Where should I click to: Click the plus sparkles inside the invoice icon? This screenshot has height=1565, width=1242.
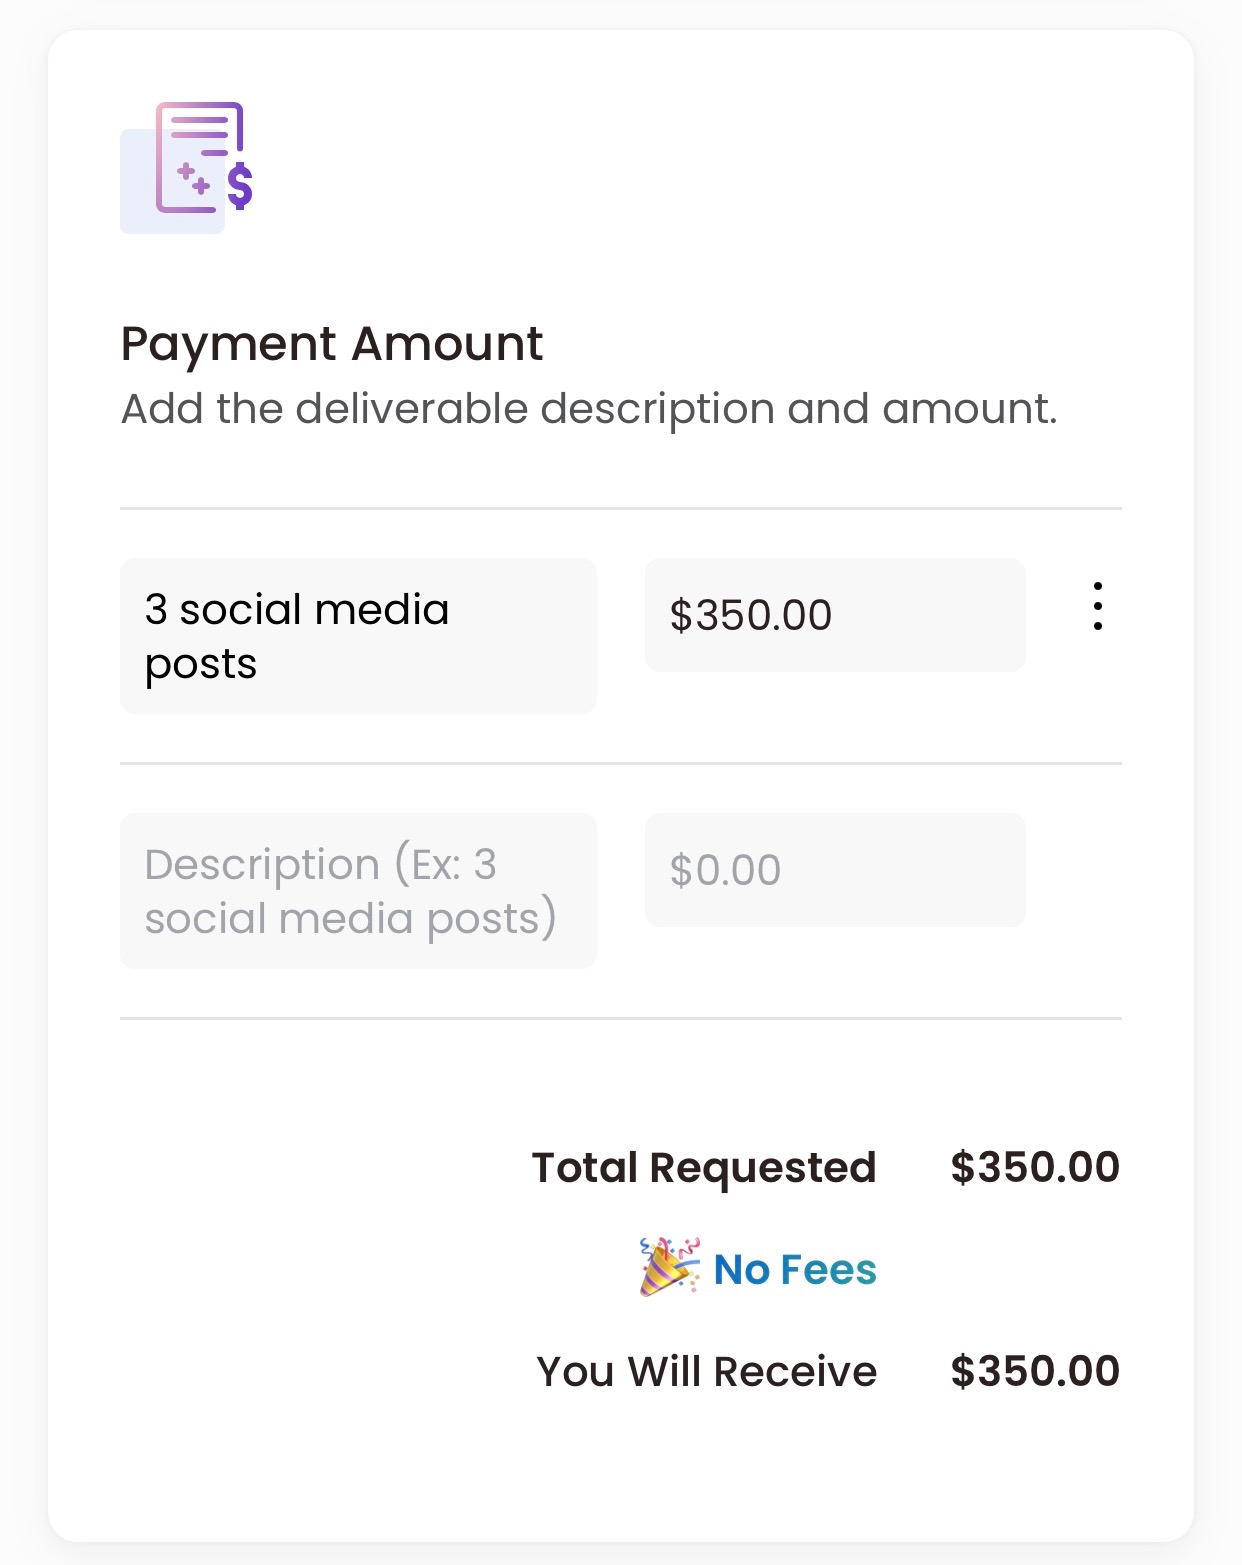click(x=194, y=179)
